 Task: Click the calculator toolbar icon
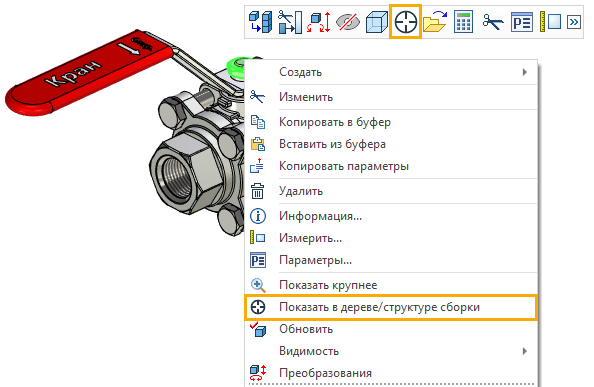(463, 22)
